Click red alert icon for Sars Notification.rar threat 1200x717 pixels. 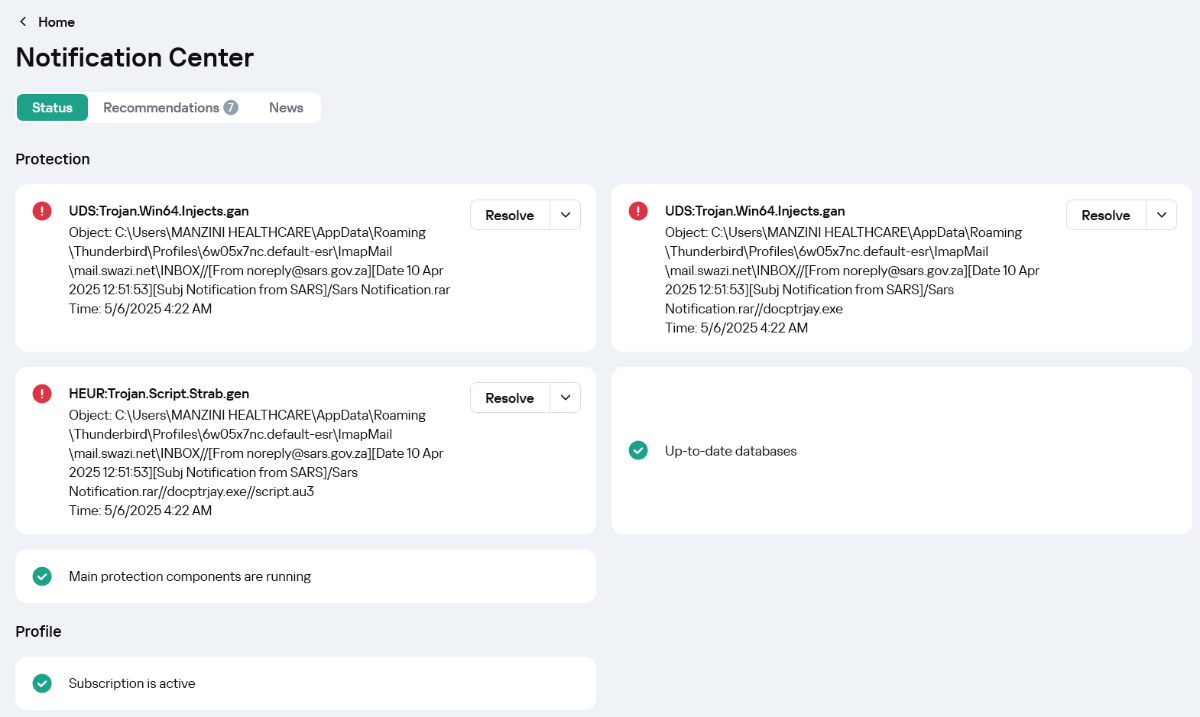click(x=42, y=211)
